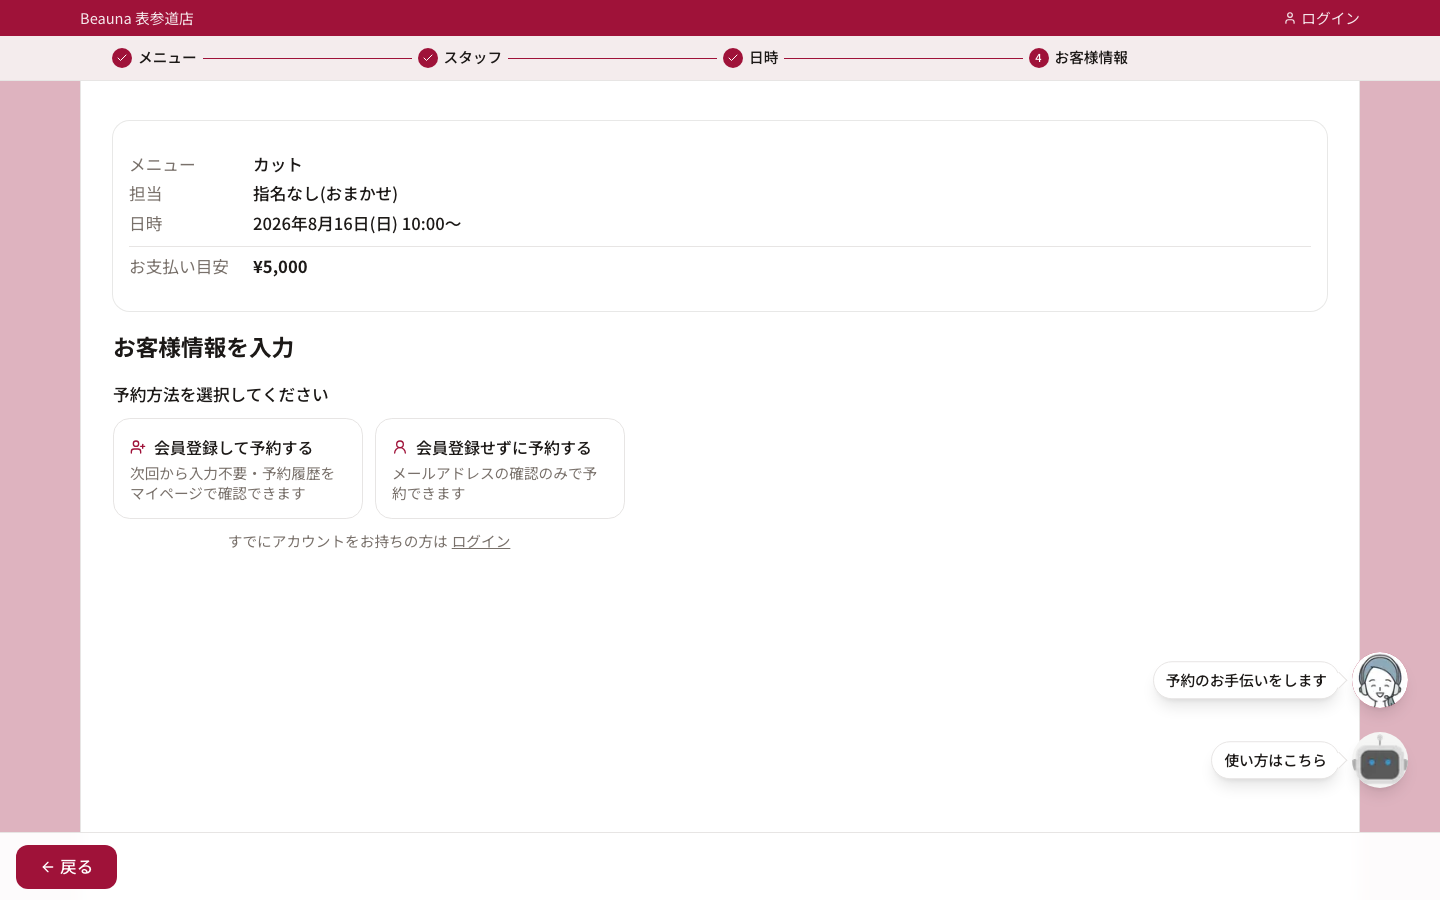This screenshot has height=900, width=1440.
Task: Open the operator assistant avatar
Action: tap(1380, 680)
